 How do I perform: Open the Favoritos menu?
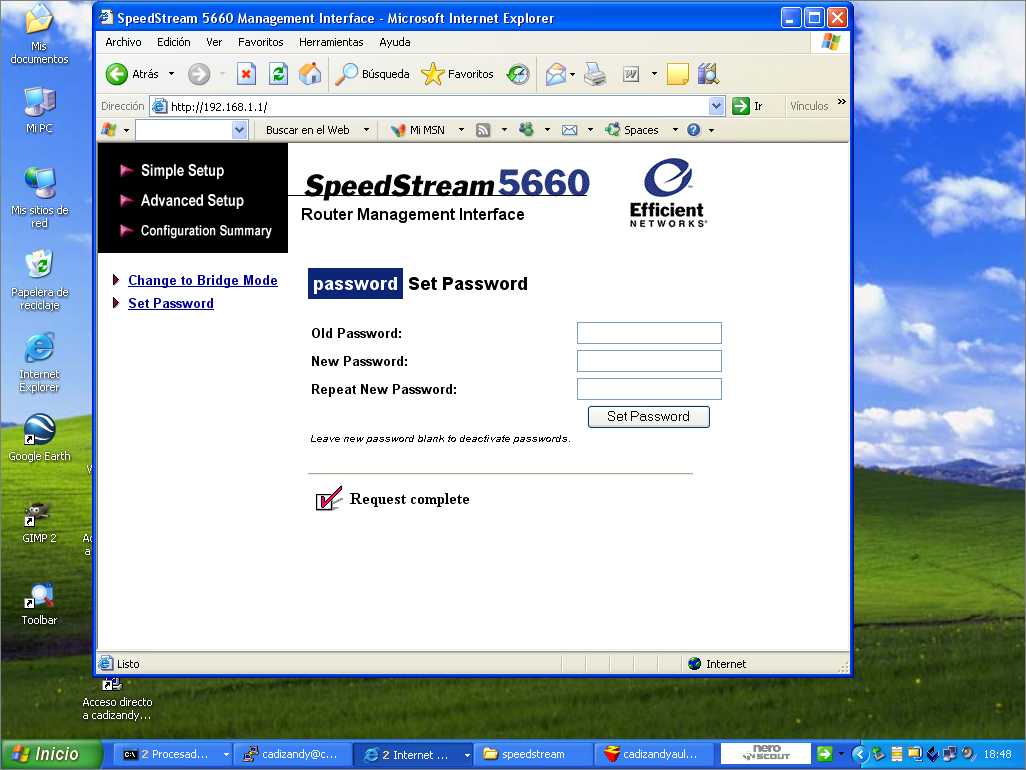click(x=260, y=42)
